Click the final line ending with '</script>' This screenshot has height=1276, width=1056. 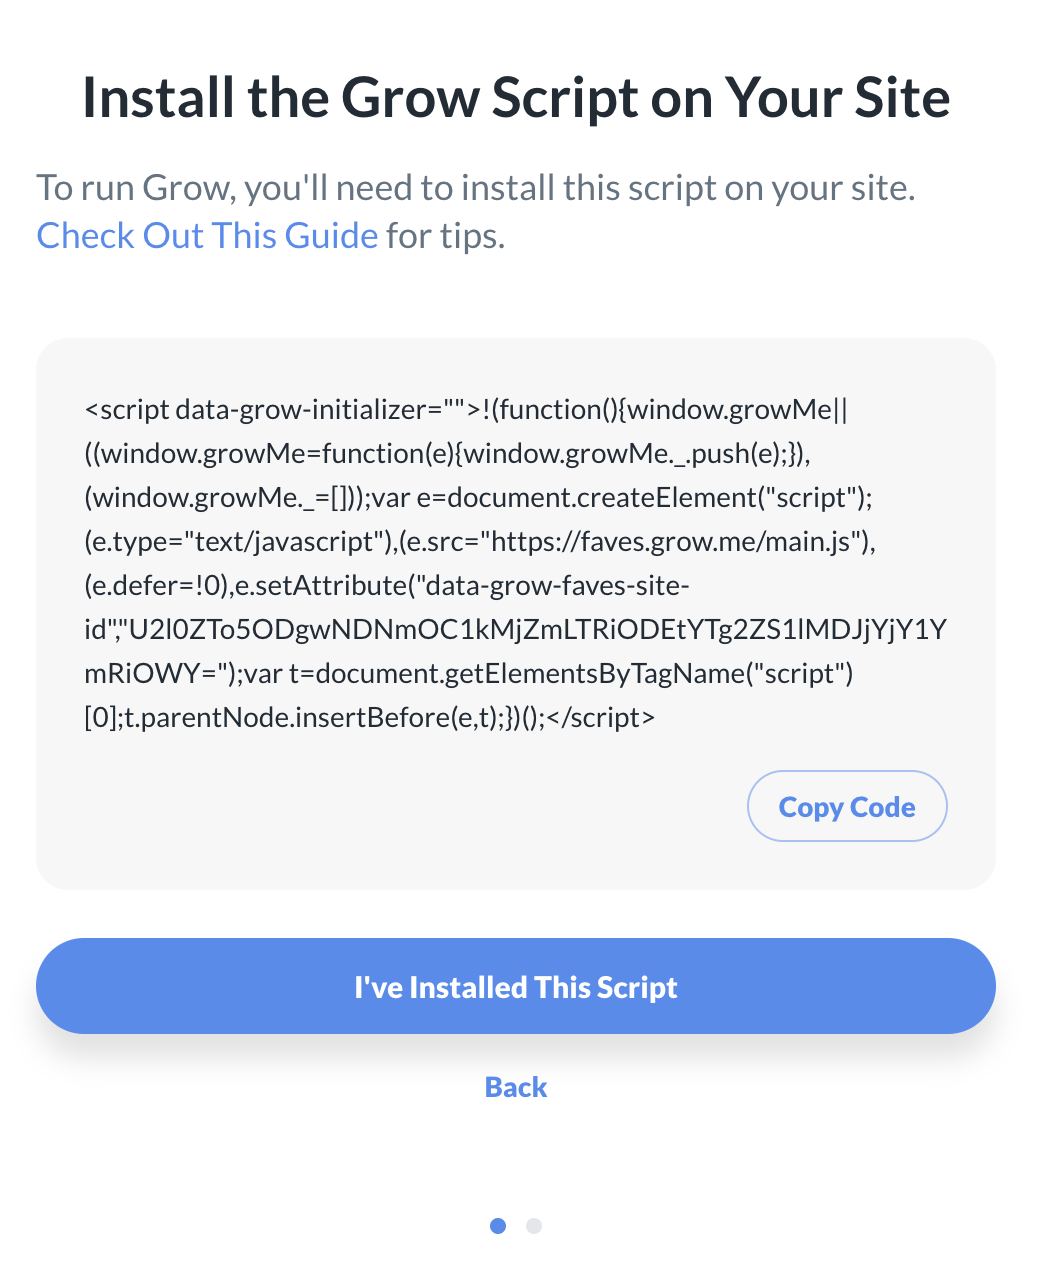click(370, 718)
